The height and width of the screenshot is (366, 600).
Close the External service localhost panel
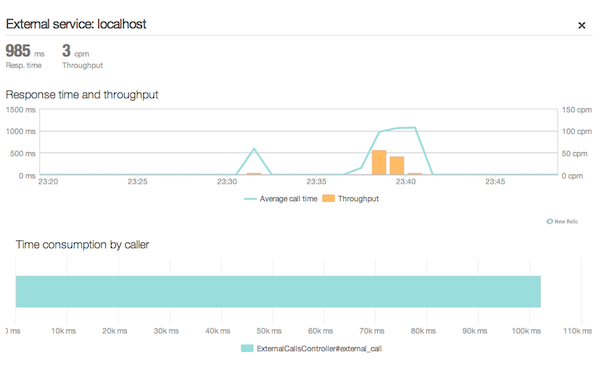tap(582, 25)
